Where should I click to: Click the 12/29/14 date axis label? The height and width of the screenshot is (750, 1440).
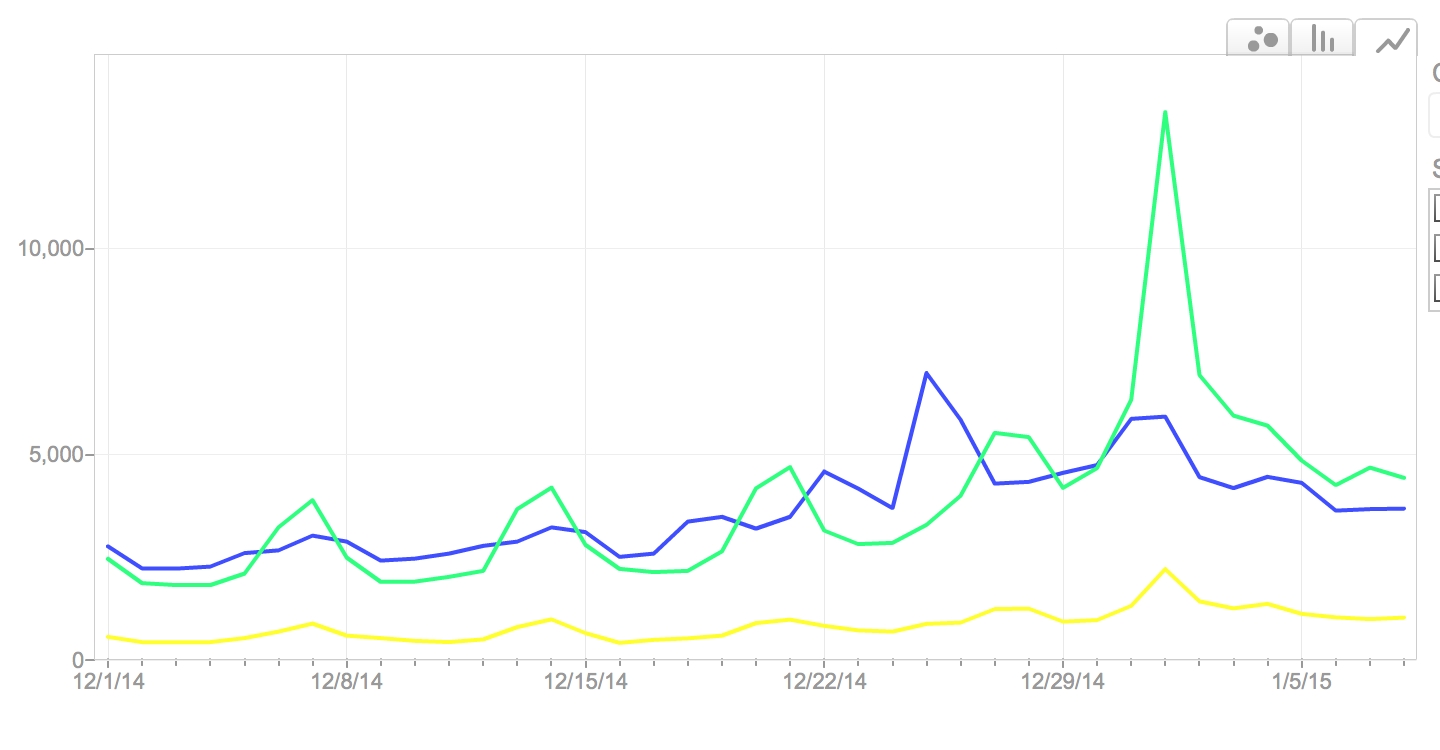(1062, 682)
